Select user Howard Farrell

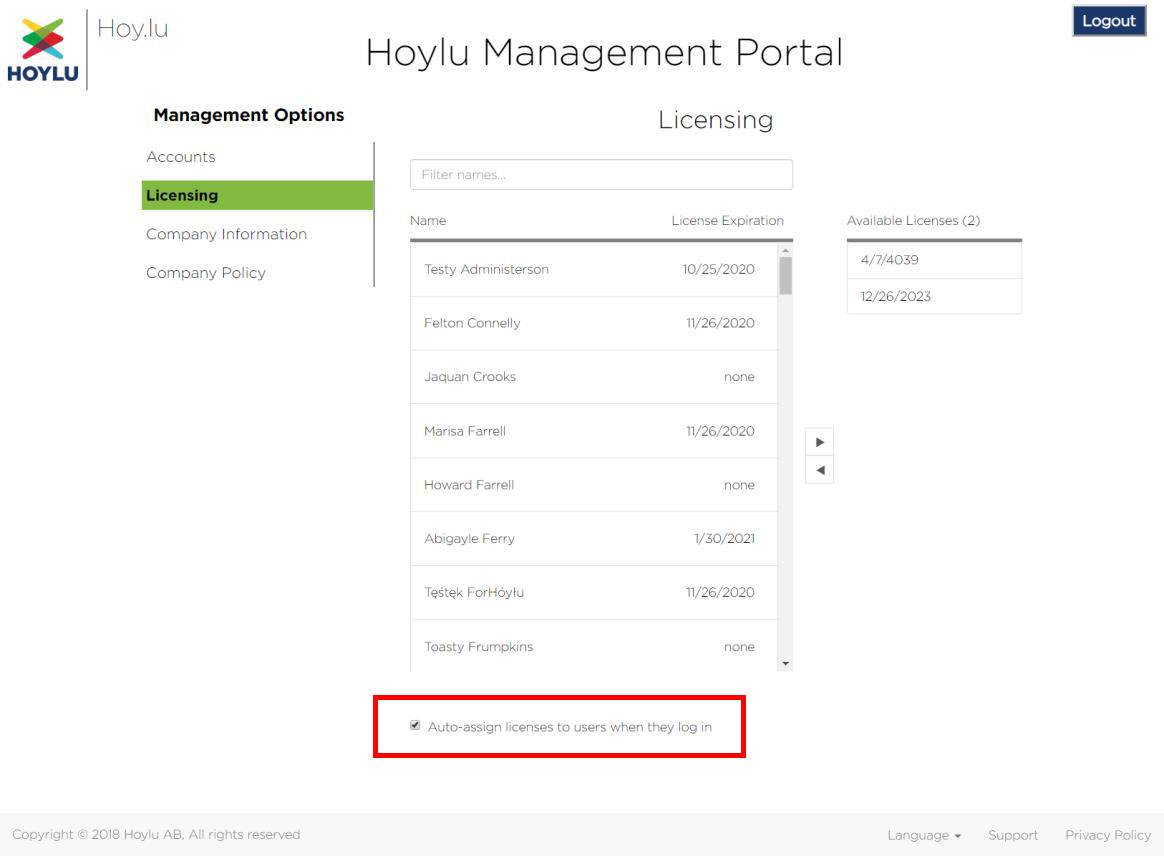coord(594,485)
